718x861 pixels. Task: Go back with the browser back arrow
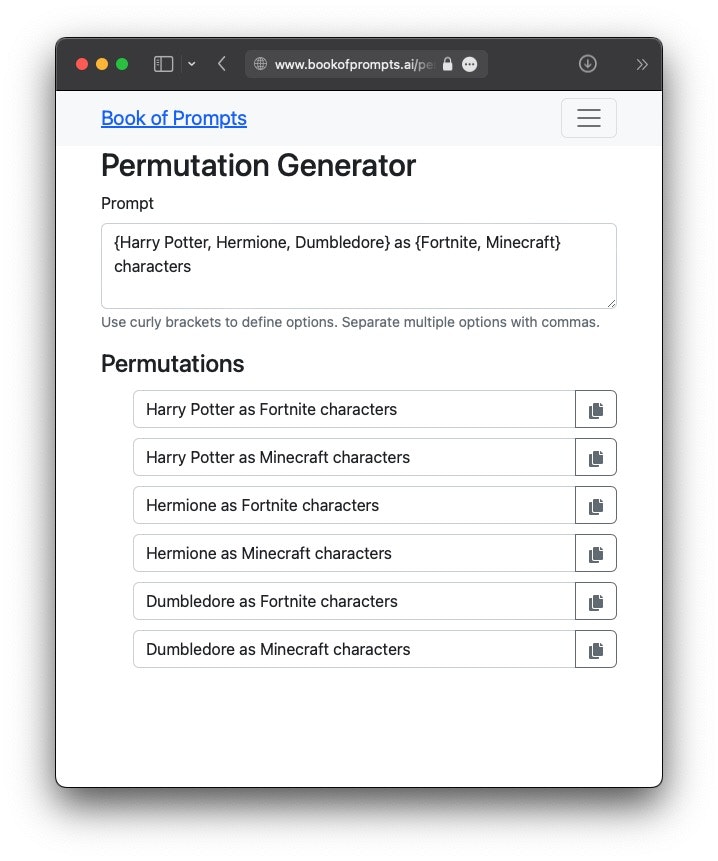(222, 64)
